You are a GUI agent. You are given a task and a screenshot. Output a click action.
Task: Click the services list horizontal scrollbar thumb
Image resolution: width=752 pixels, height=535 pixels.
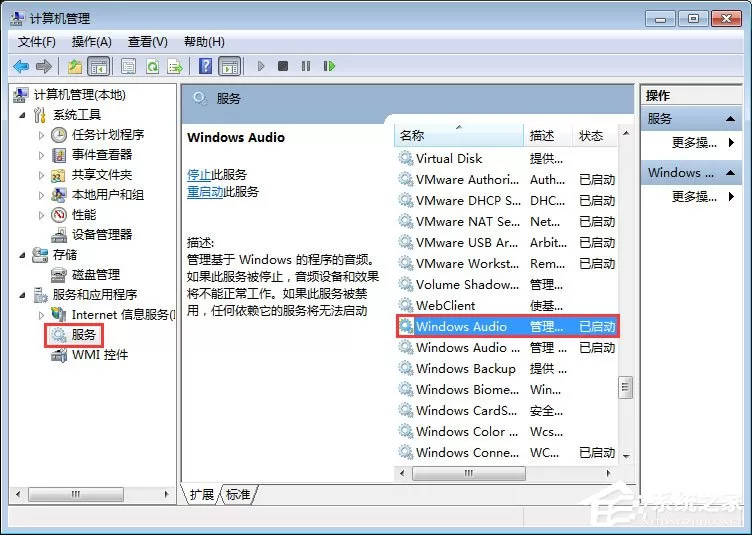click(469, 473)
